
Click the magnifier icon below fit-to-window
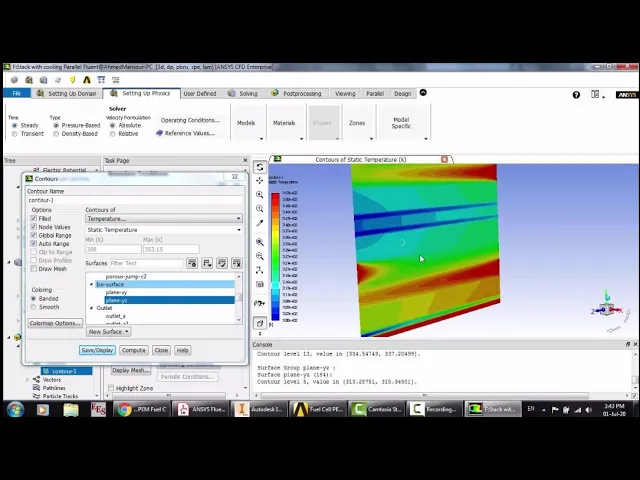[x=260, y=256]
